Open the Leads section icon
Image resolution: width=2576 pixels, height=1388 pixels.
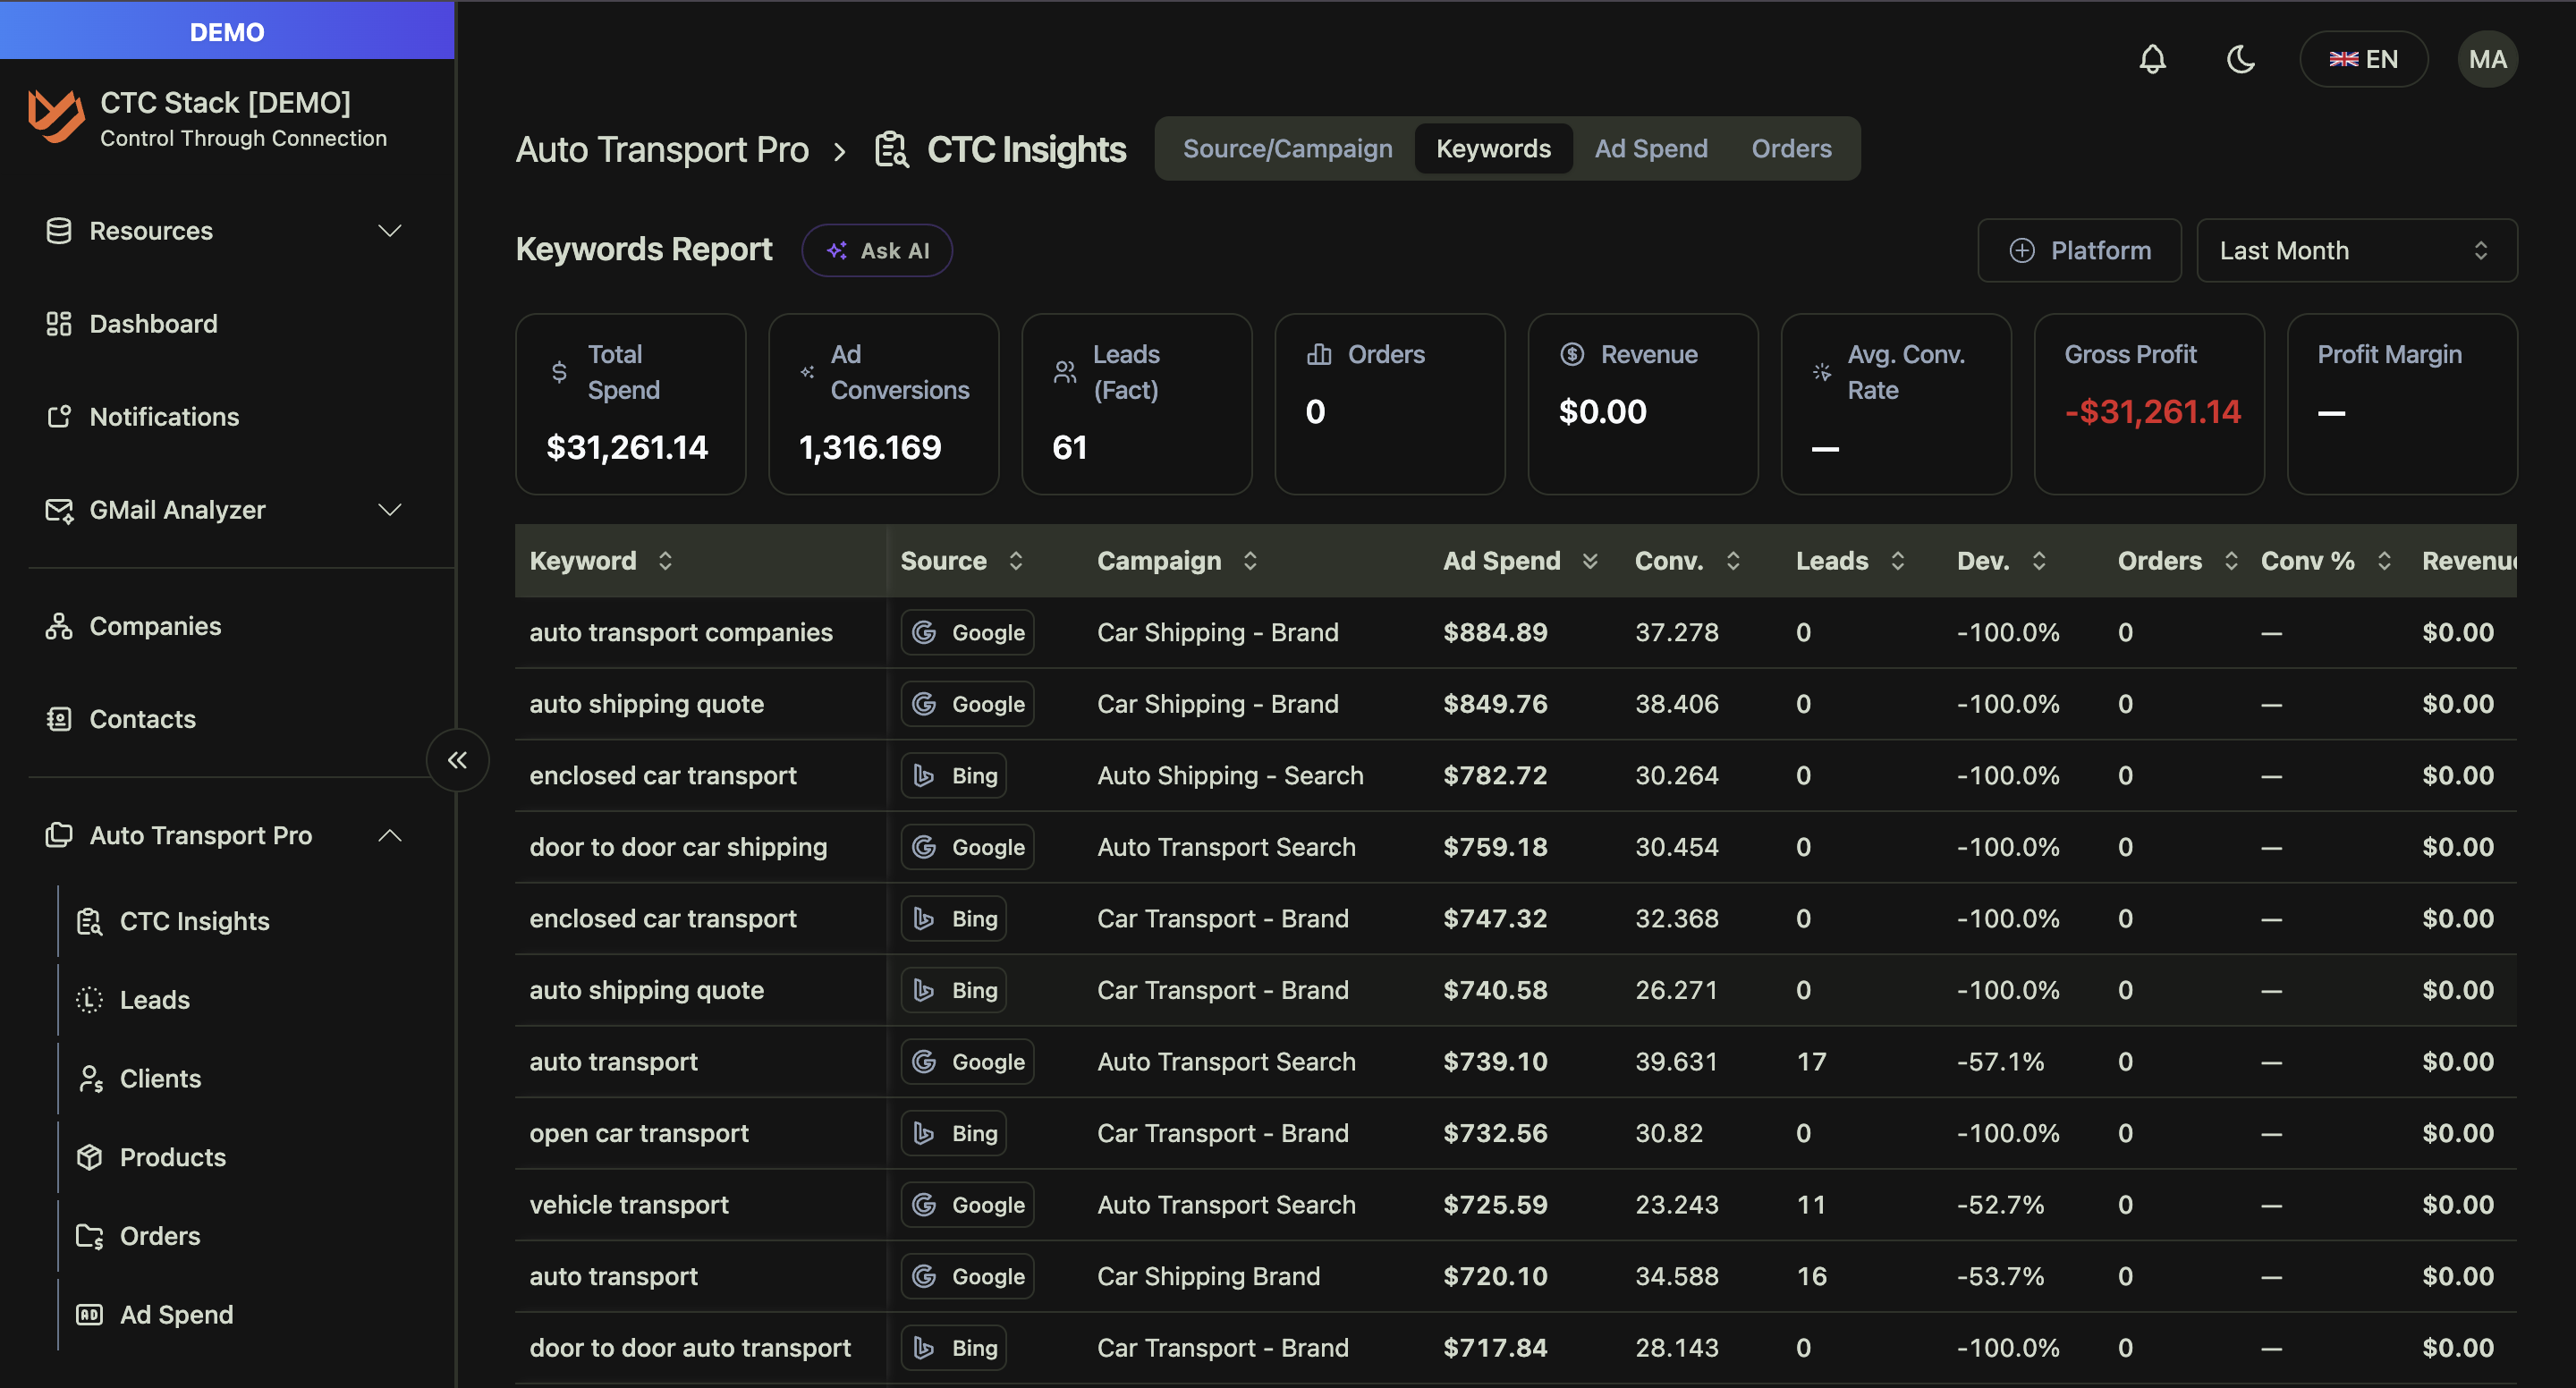click(x=88, y=999)
